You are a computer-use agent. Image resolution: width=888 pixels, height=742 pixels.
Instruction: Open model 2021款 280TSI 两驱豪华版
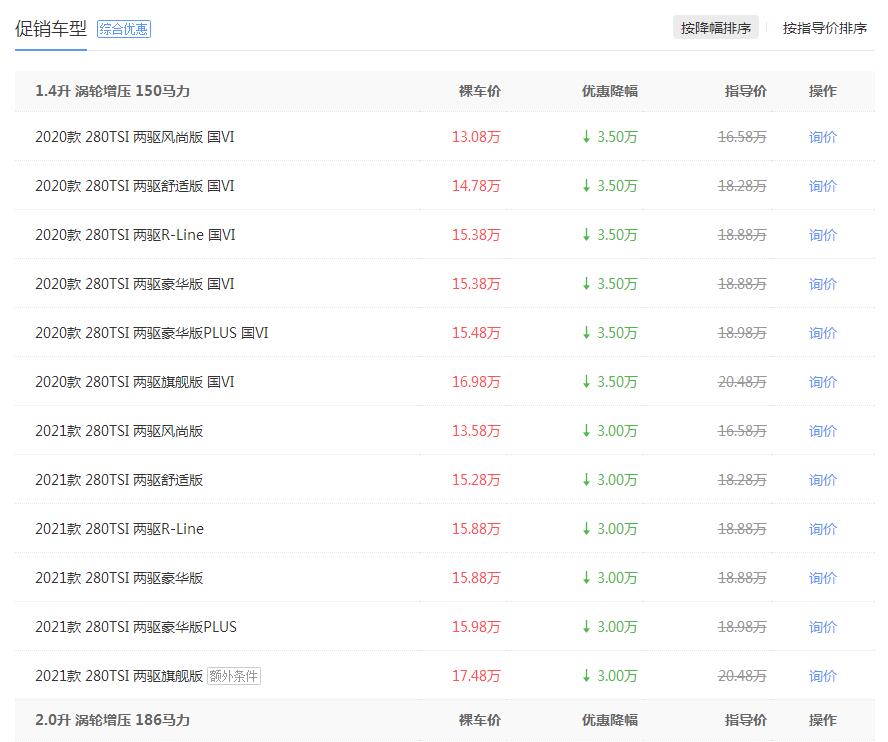[119, 578]
